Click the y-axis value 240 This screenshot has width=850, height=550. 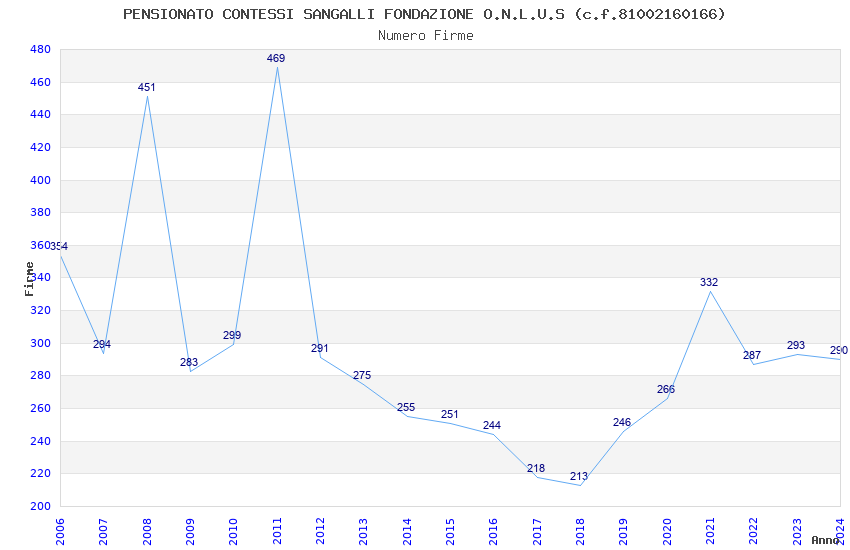[41, 442]
